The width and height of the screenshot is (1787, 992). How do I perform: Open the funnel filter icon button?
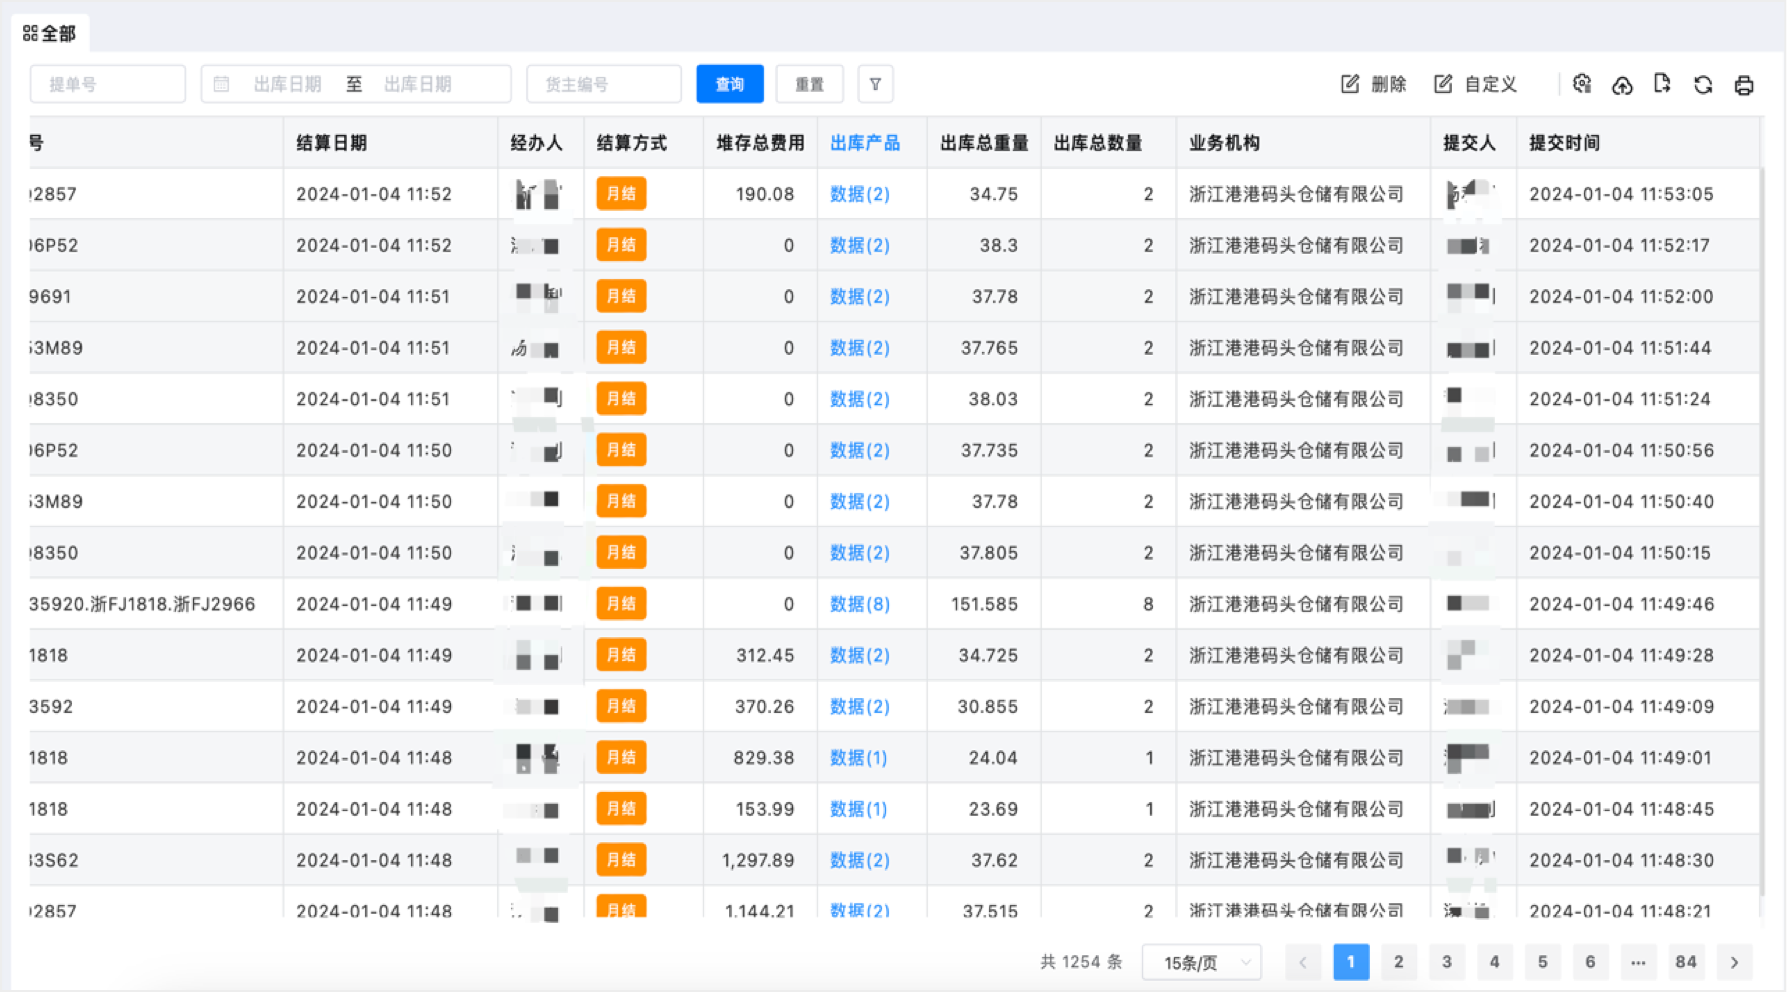click(x=875, y=84)
